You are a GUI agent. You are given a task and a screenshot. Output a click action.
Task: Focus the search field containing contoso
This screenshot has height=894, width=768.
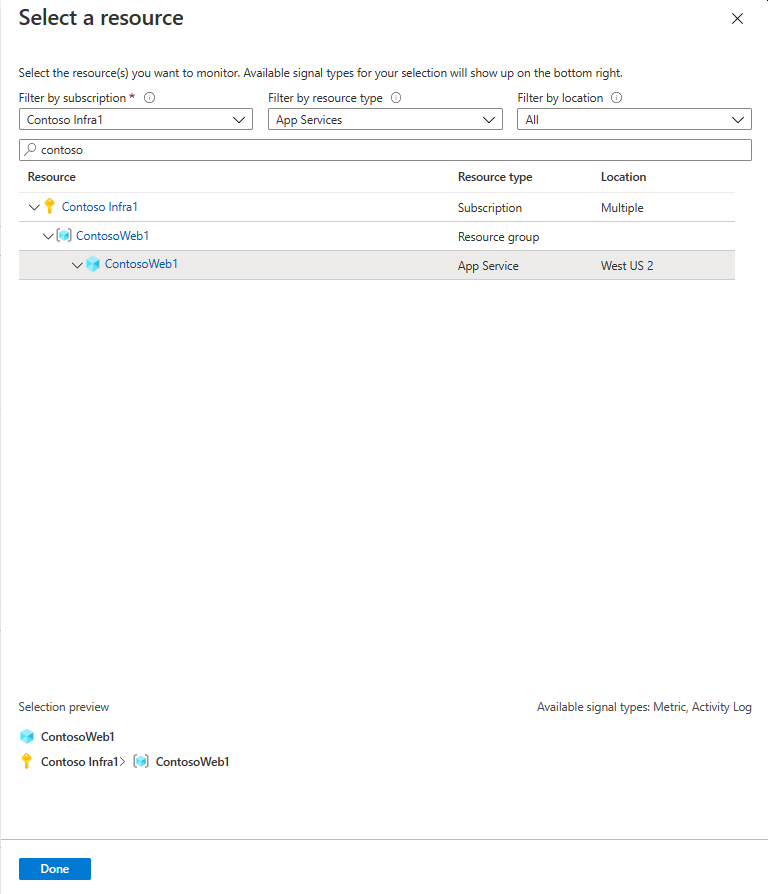tap(385, 150)
